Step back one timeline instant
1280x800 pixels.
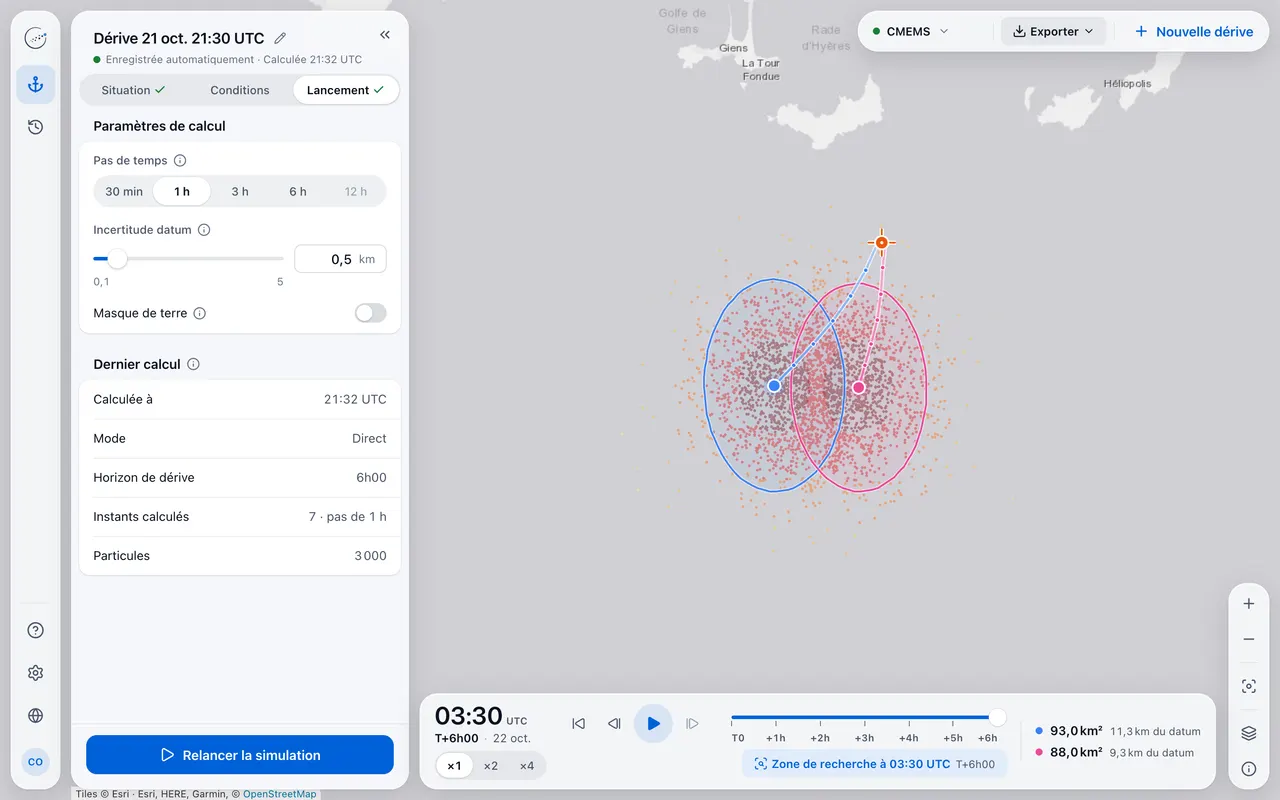click(615, 723)
